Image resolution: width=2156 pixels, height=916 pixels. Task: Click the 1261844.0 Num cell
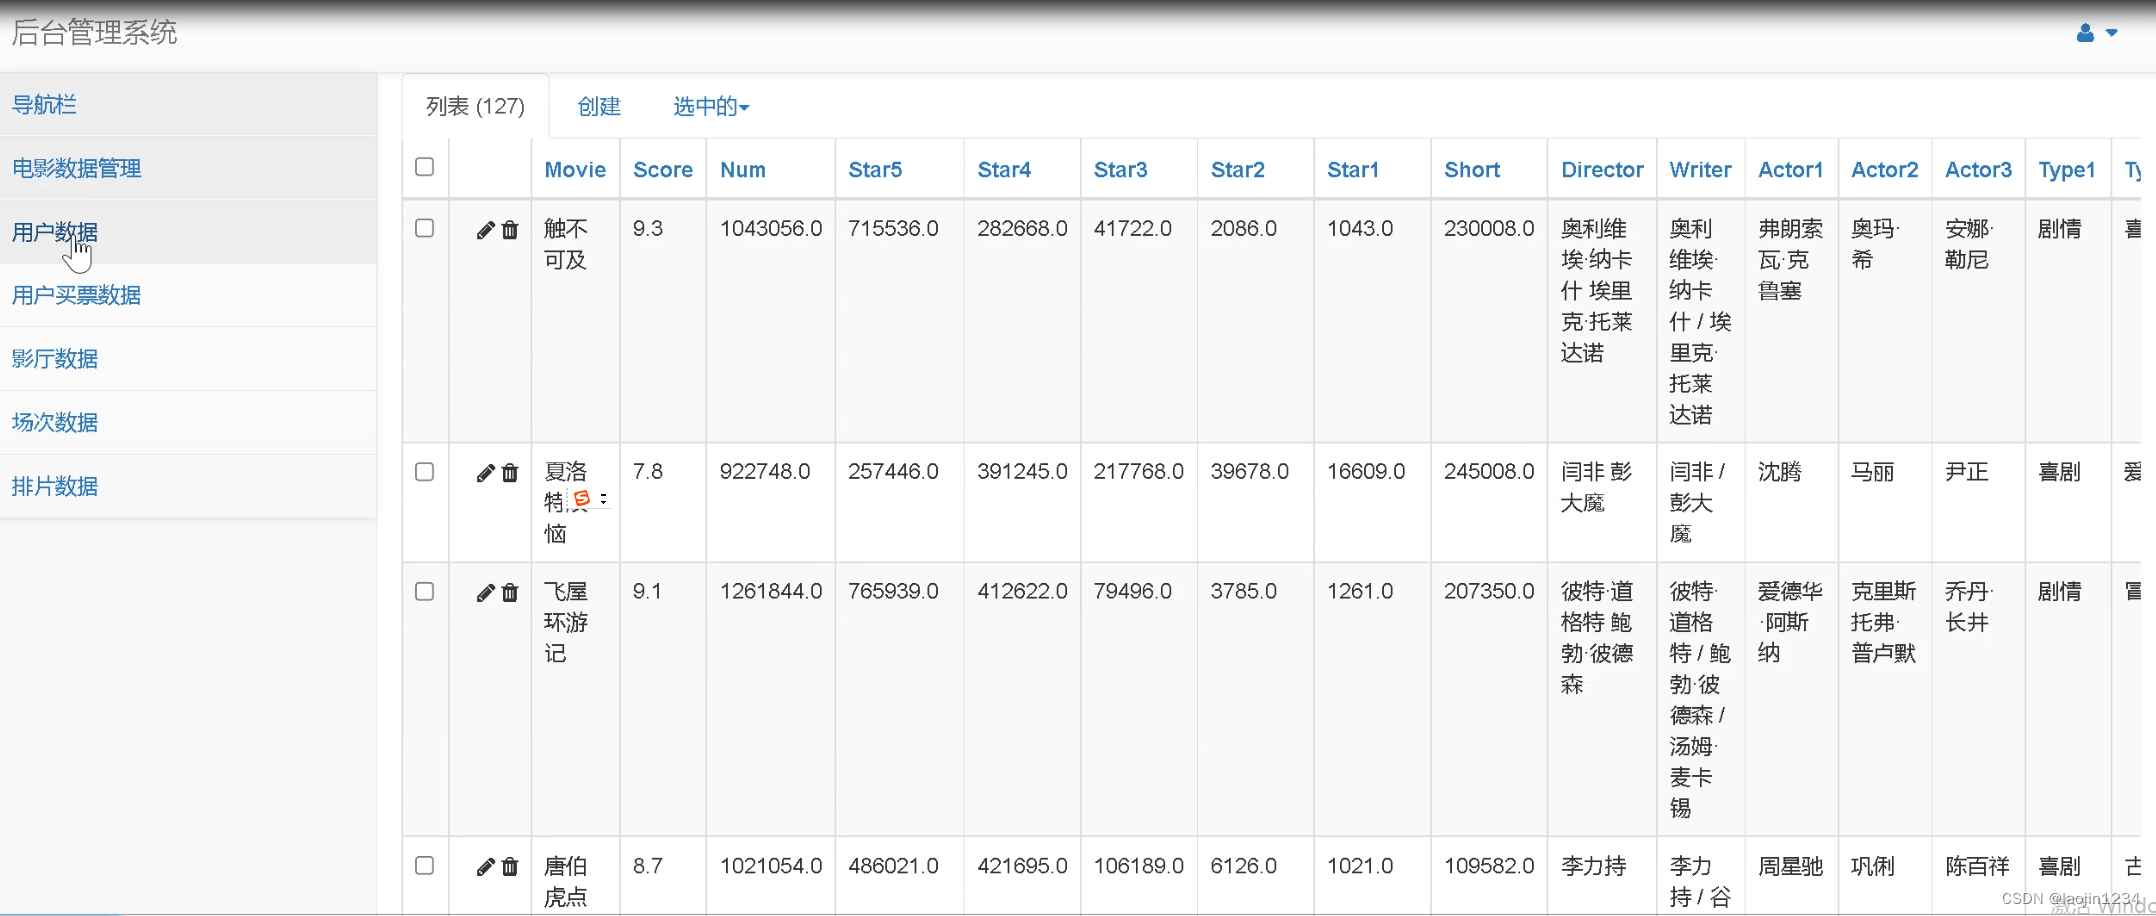point(771,591)
